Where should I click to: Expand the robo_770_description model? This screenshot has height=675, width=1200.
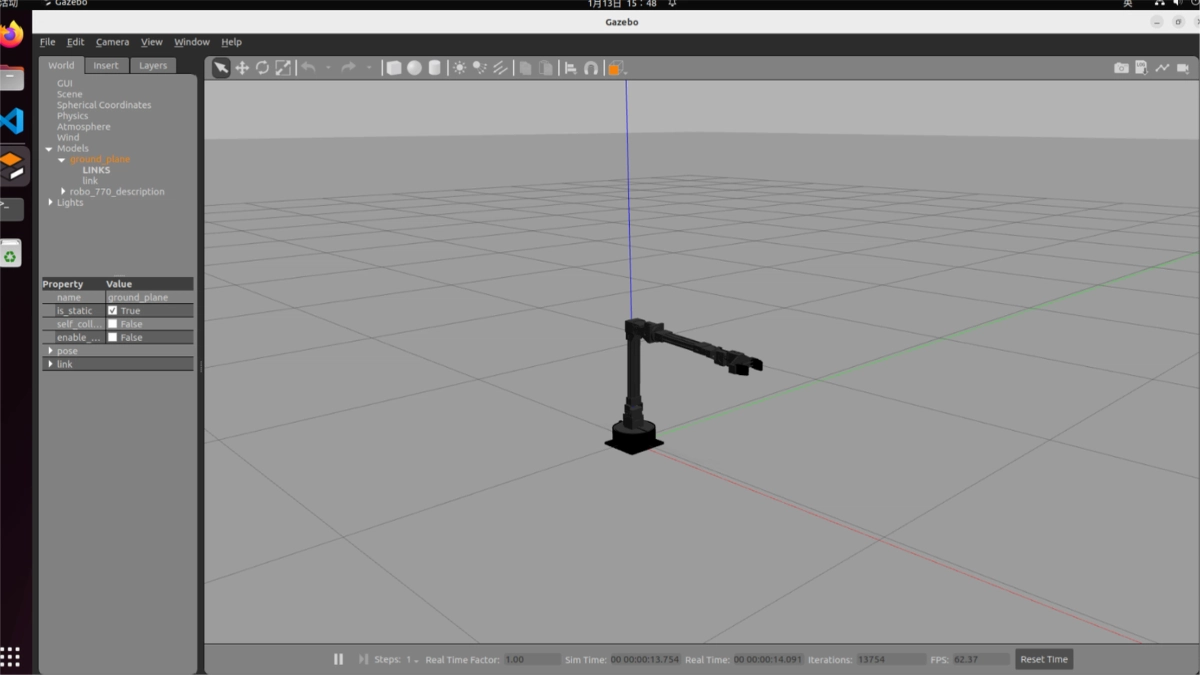pyautogui.click(x=64, y=192)
